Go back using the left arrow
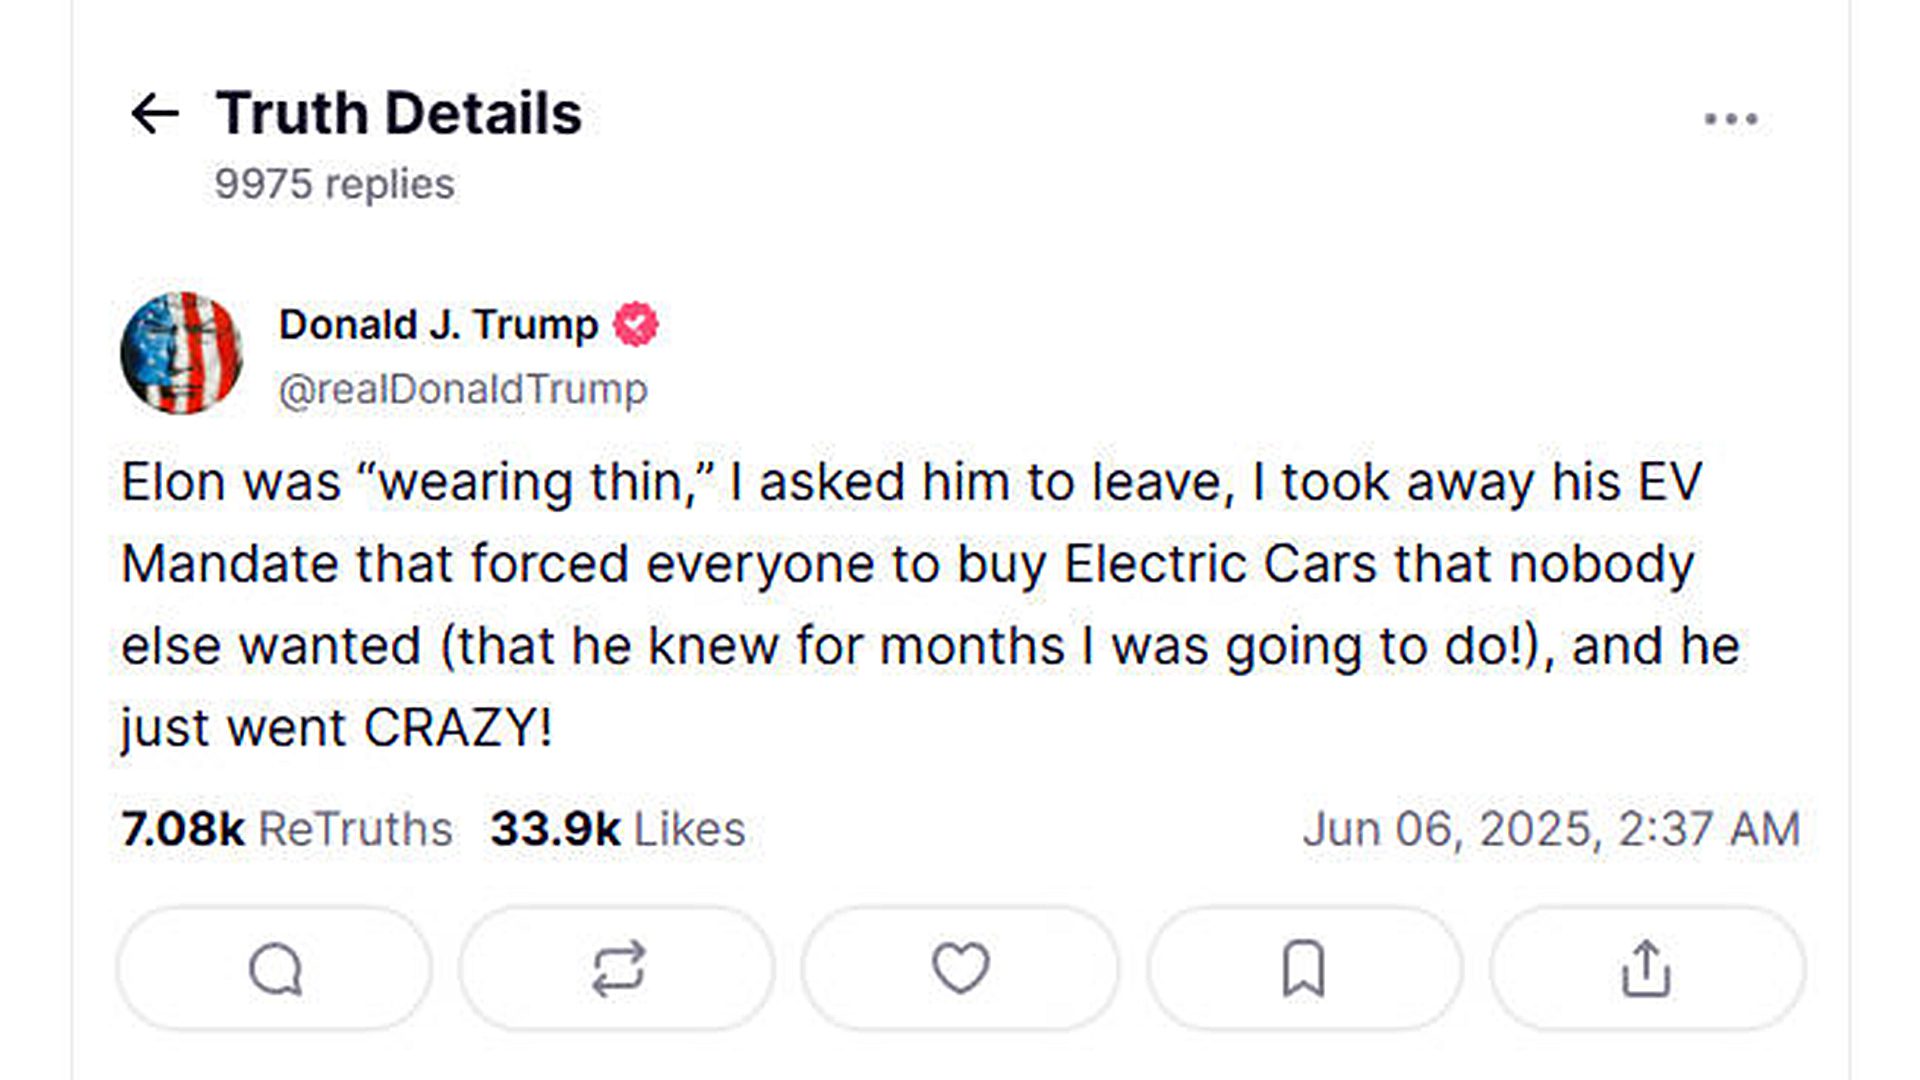The width and height of the screenshot is (1920, 1080). point(155,113)
